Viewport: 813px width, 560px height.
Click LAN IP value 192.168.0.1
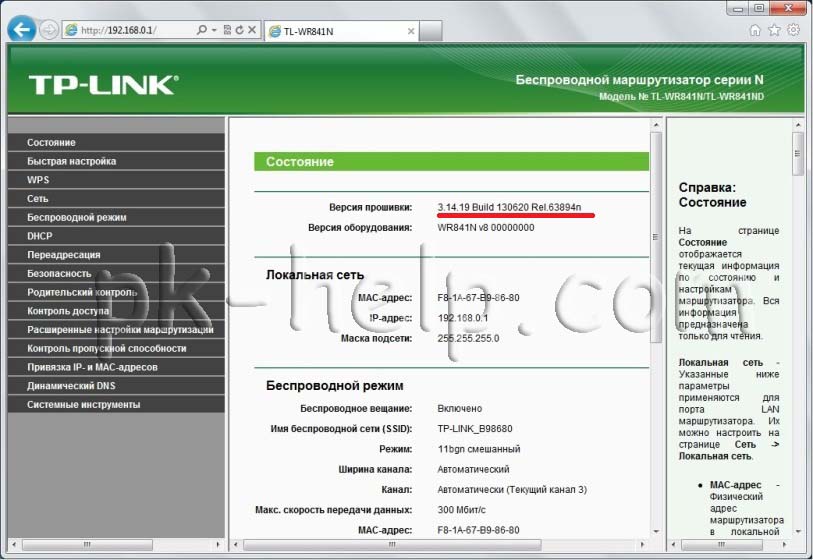[x=462, y=318]
